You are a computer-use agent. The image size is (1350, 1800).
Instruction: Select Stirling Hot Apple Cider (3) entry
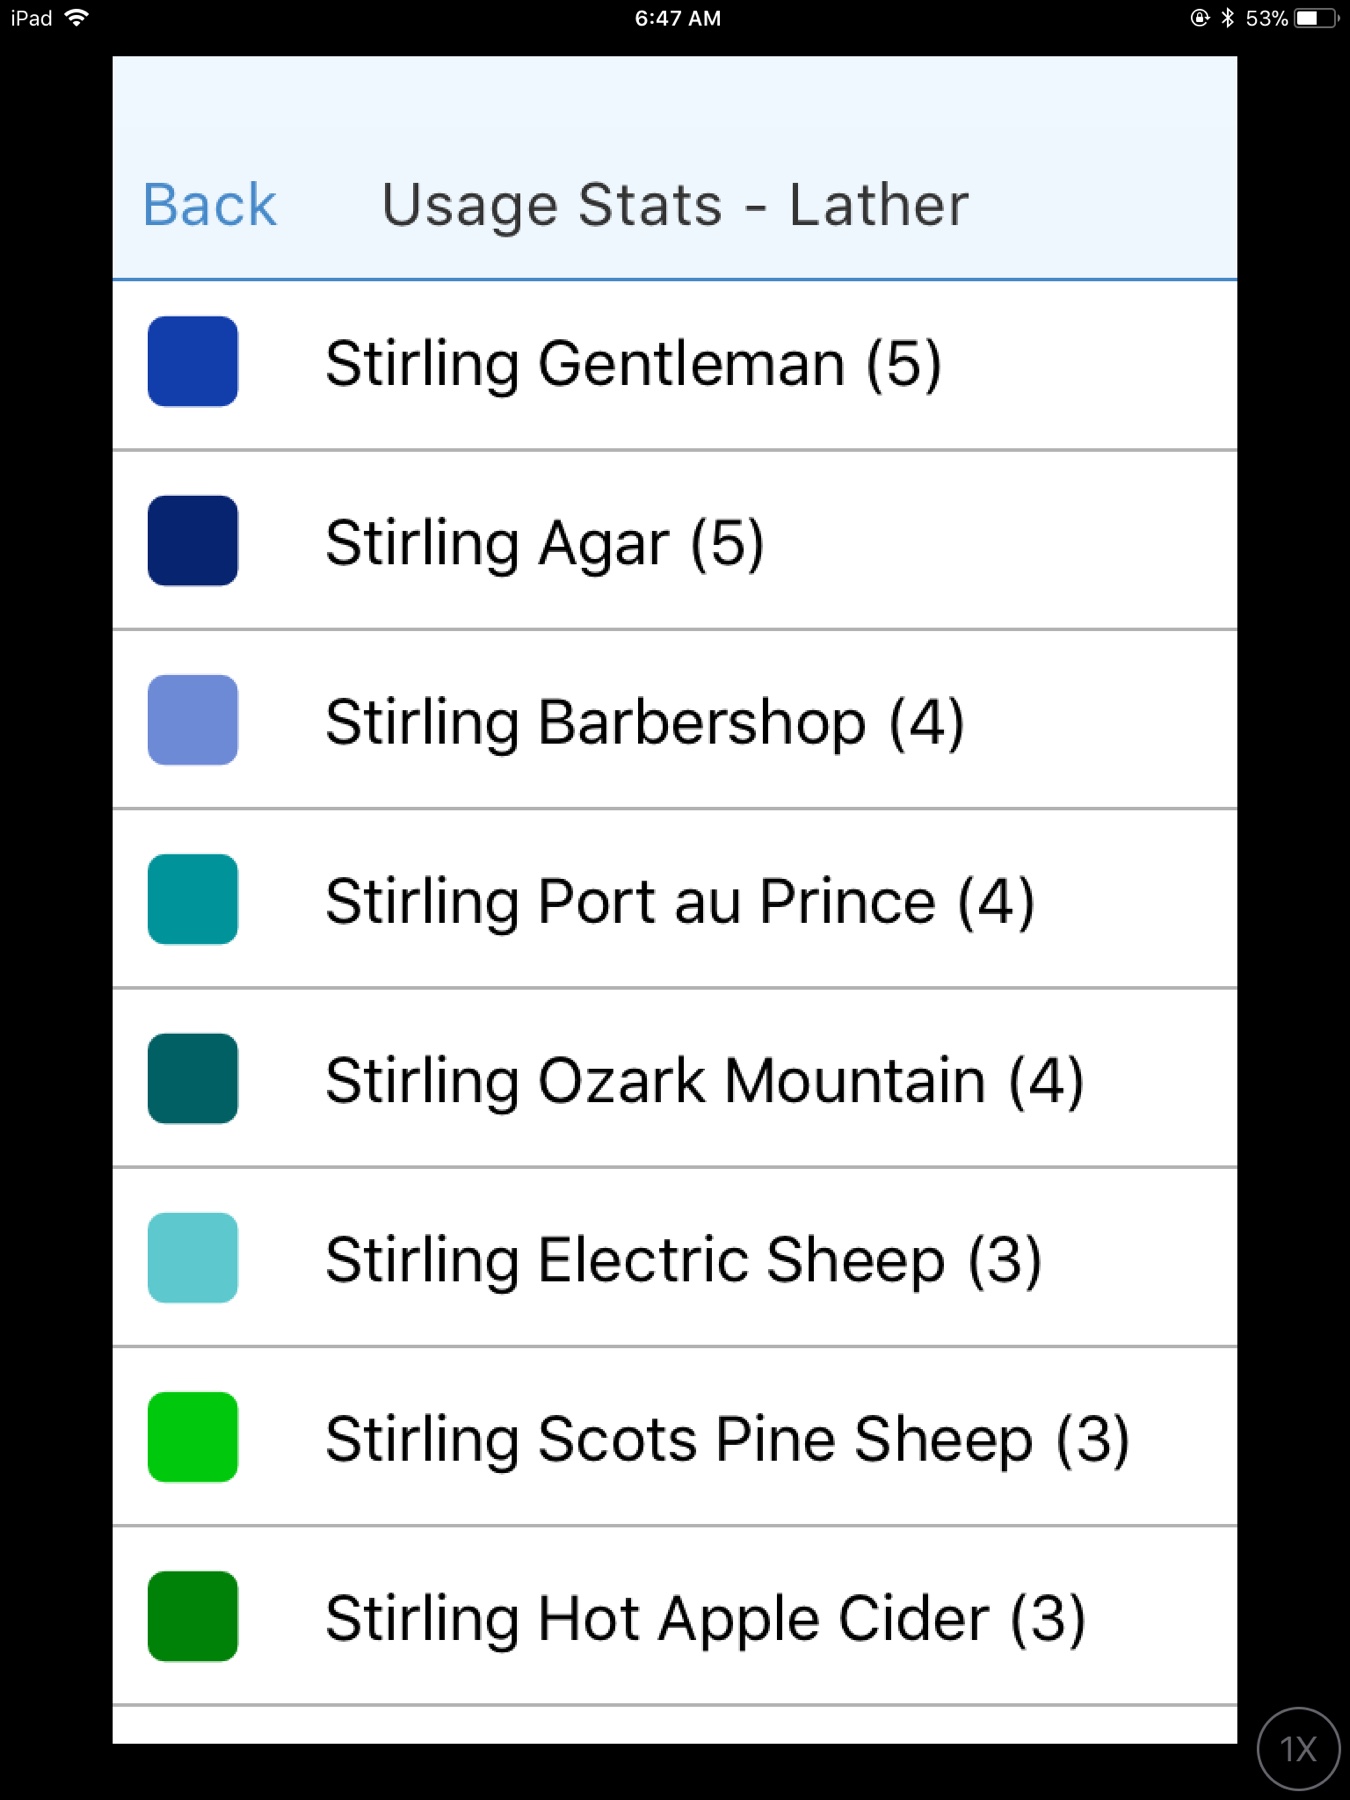(x=705, y=1618)
